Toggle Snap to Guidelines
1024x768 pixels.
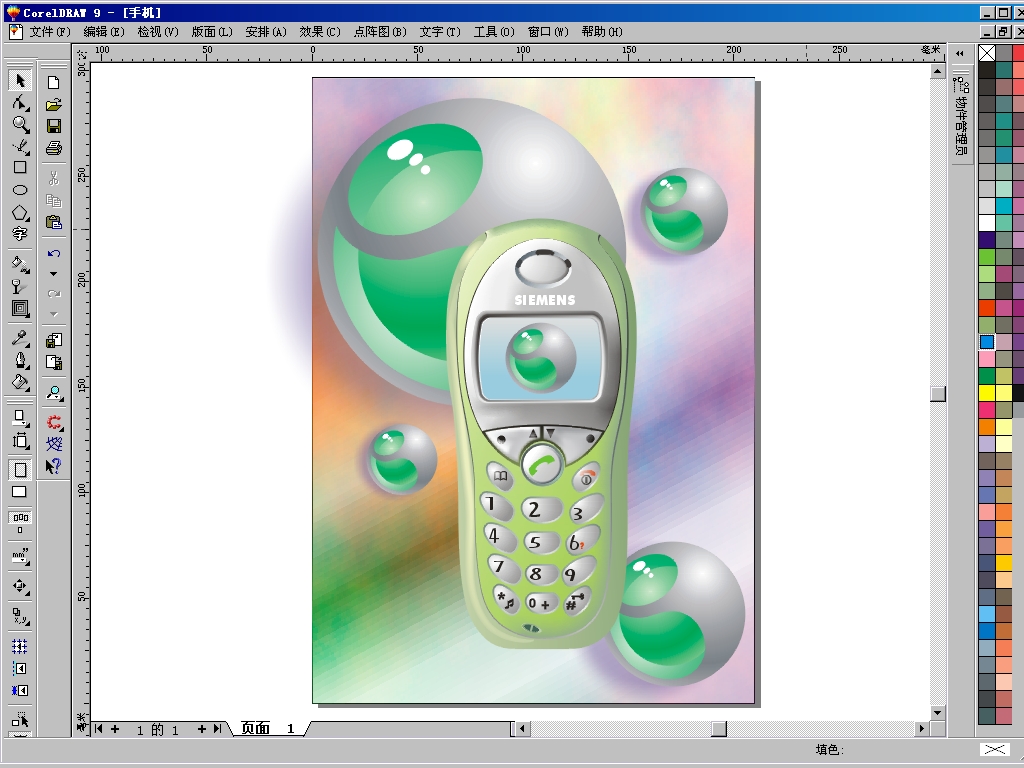click(x=20, y=669)
